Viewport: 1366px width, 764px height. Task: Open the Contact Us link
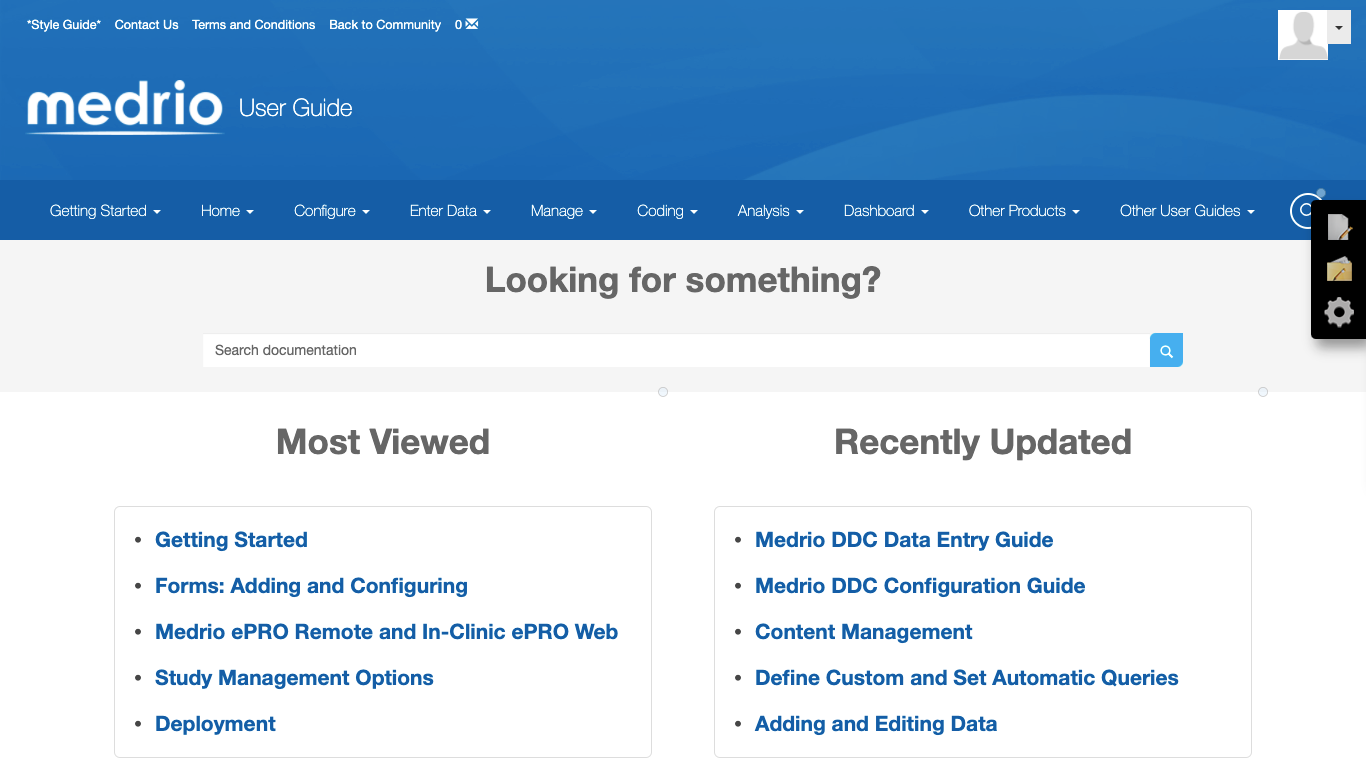[x=146, y=25]
